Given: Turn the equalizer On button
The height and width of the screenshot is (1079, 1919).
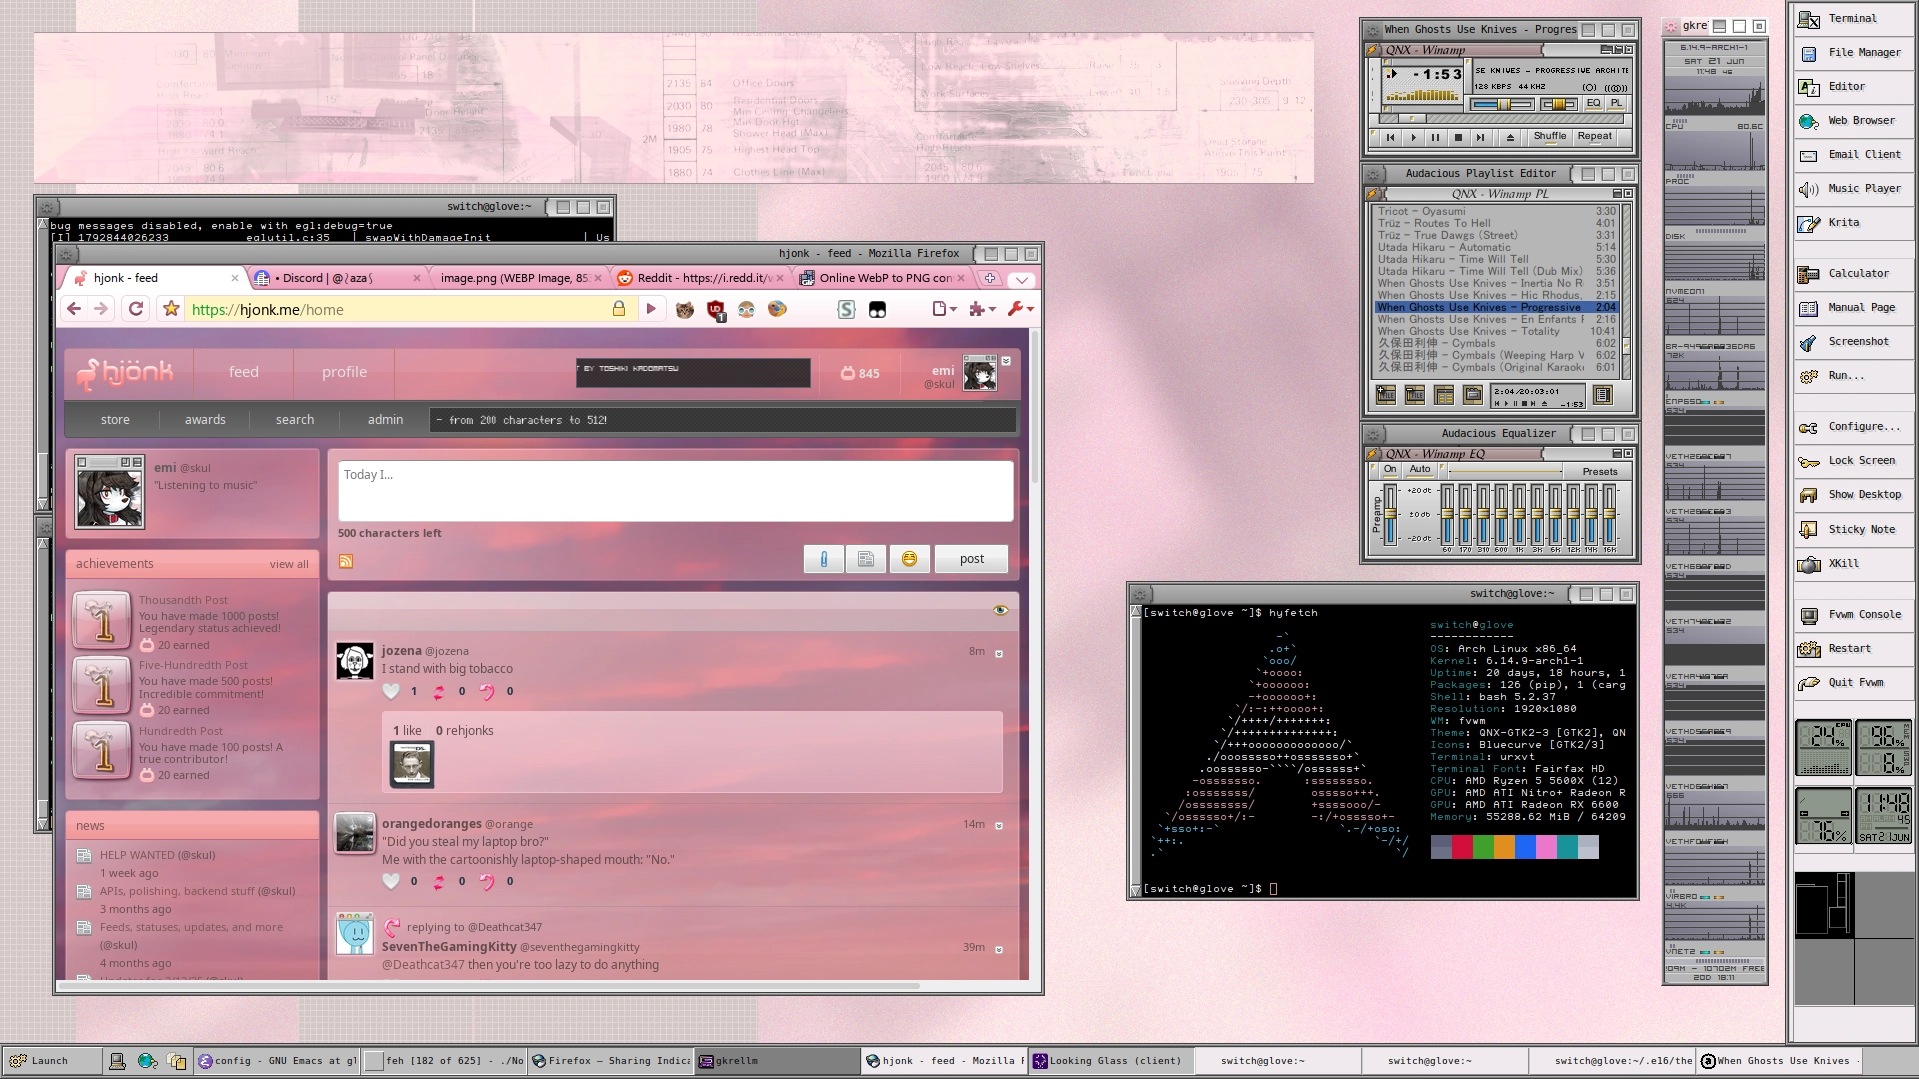Looking at the screenshot, I should click(1390, 469).
